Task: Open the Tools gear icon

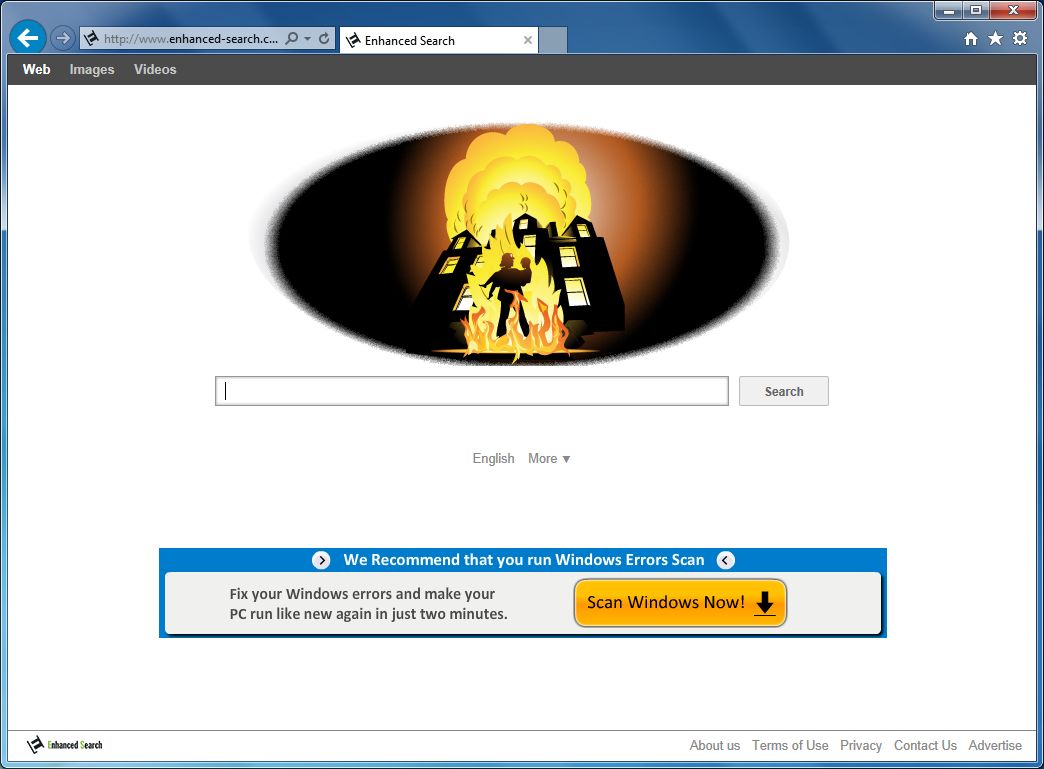Action: pos(1020,39)
